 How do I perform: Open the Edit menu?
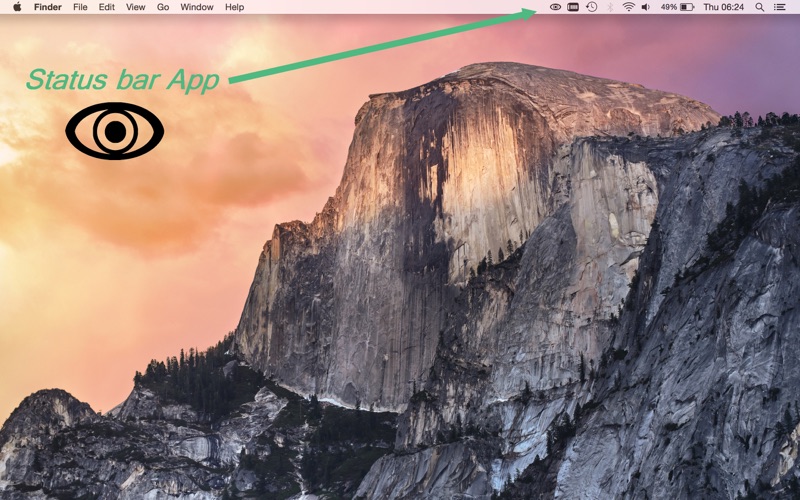tap(106, 7)
